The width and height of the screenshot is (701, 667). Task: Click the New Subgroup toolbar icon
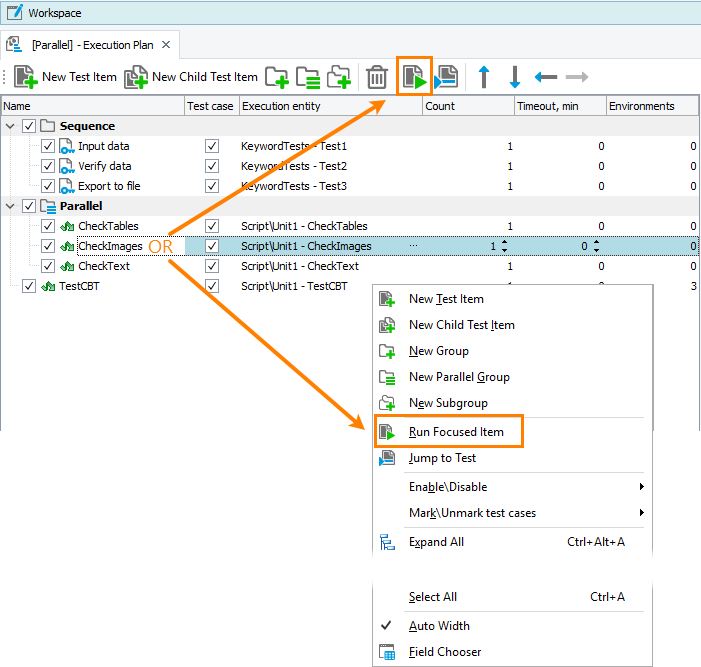[339, 77]
